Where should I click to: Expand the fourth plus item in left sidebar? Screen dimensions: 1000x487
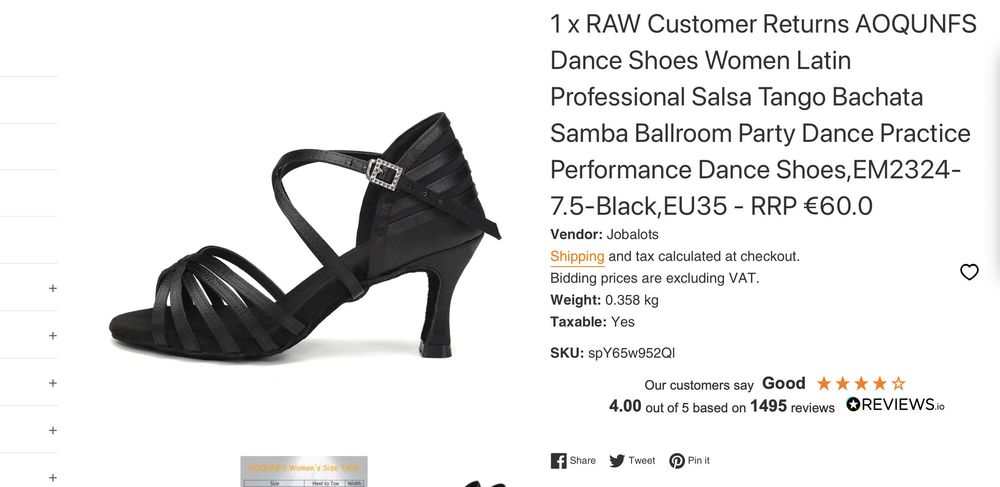point(53,430)
